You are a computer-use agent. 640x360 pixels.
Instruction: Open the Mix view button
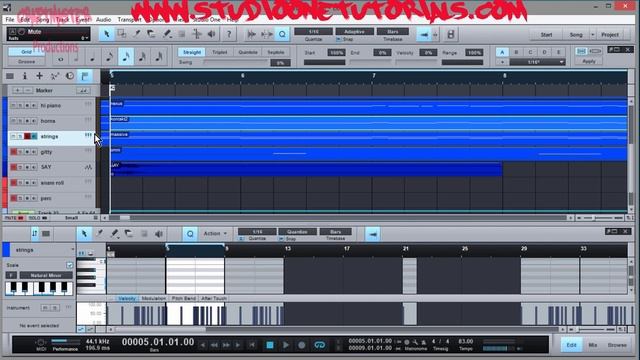[x=593, y=345]
